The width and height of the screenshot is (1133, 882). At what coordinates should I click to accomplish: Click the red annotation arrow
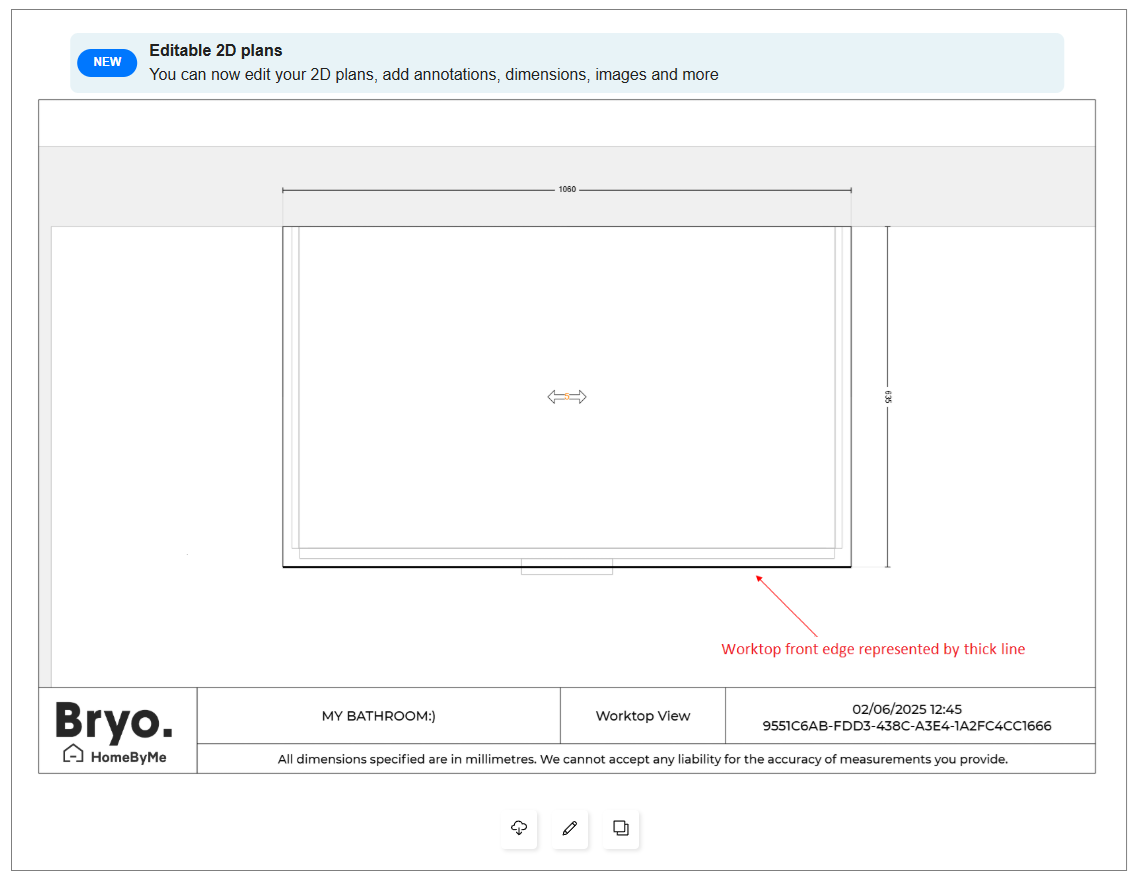[787, 606]
